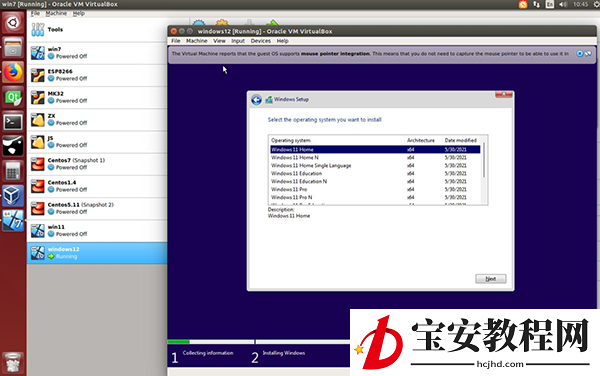
Task: Launch Terminal from the dock
Action: coord(13,122)
